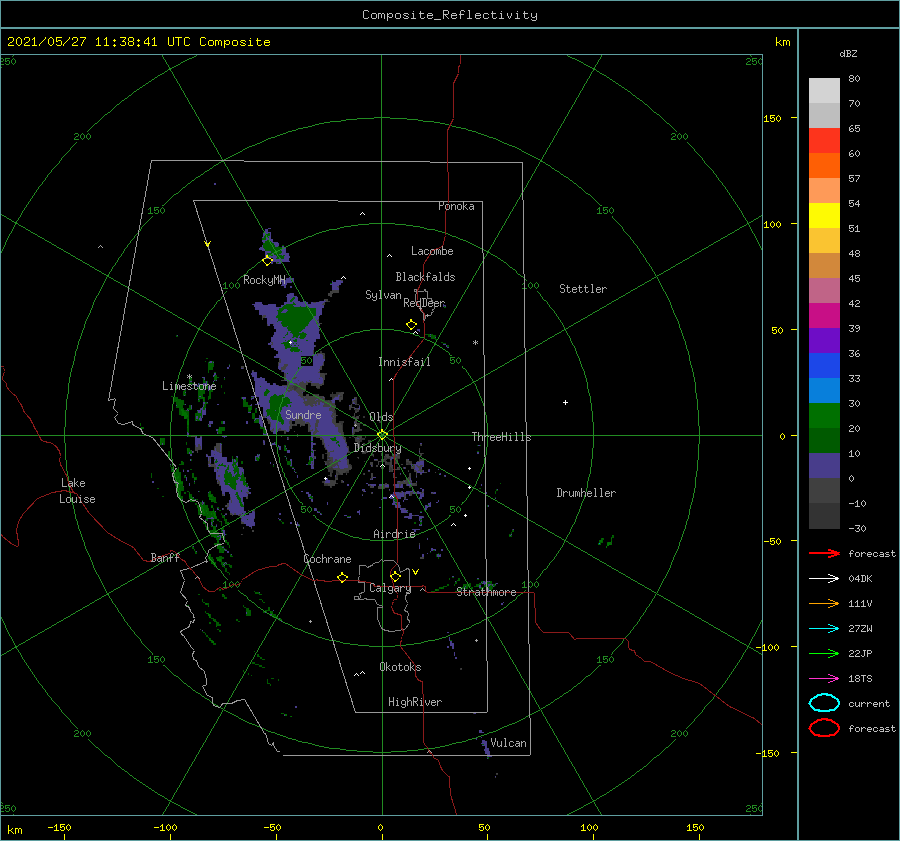Click the yellow radar-center diamond near Didsbury
This screenshot has width=900, height=841.
coord(382,435)
